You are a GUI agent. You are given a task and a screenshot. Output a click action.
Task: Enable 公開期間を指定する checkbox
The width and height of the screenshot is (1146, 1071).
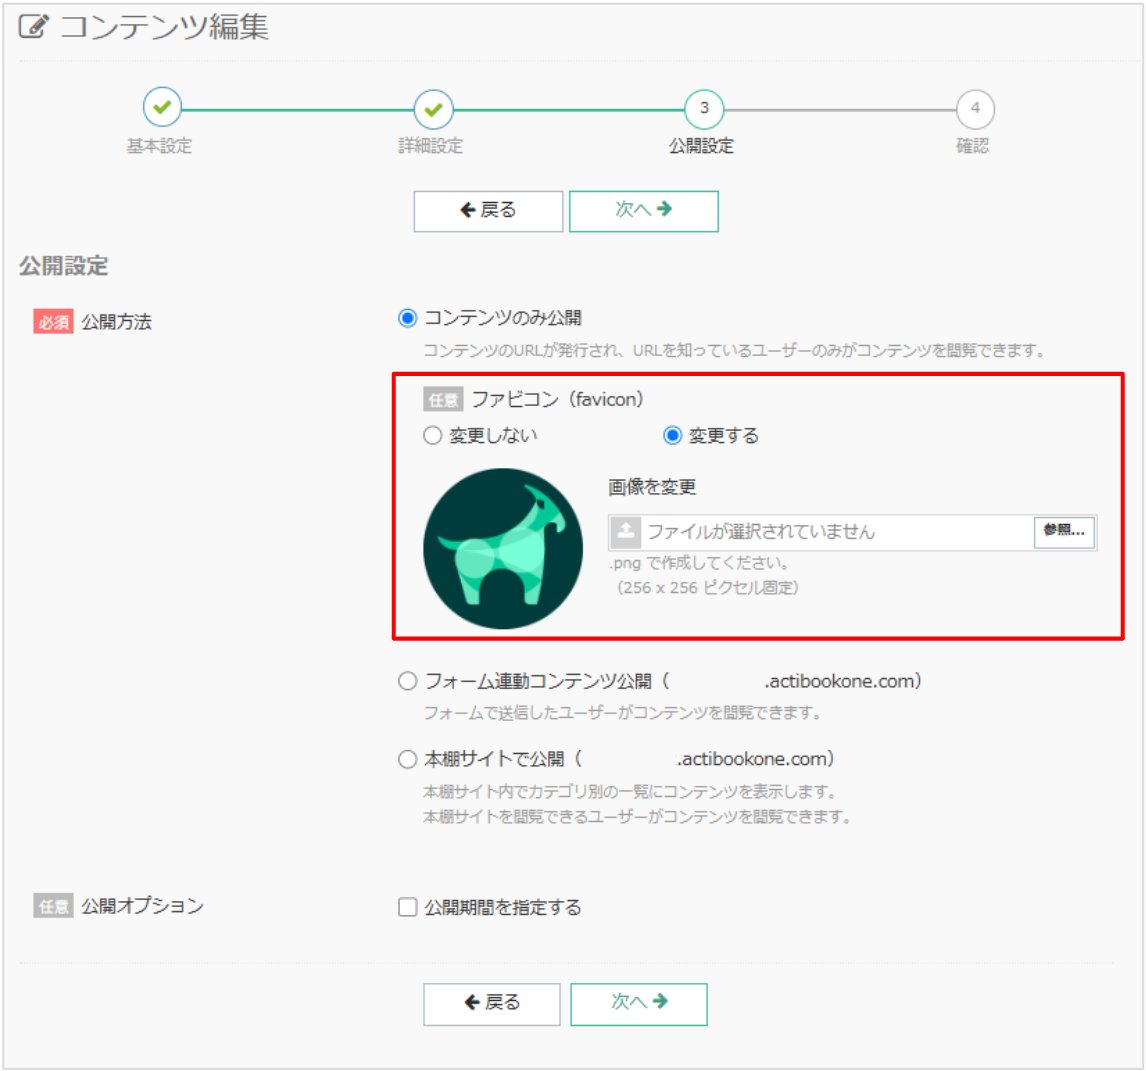pos(408,908)
